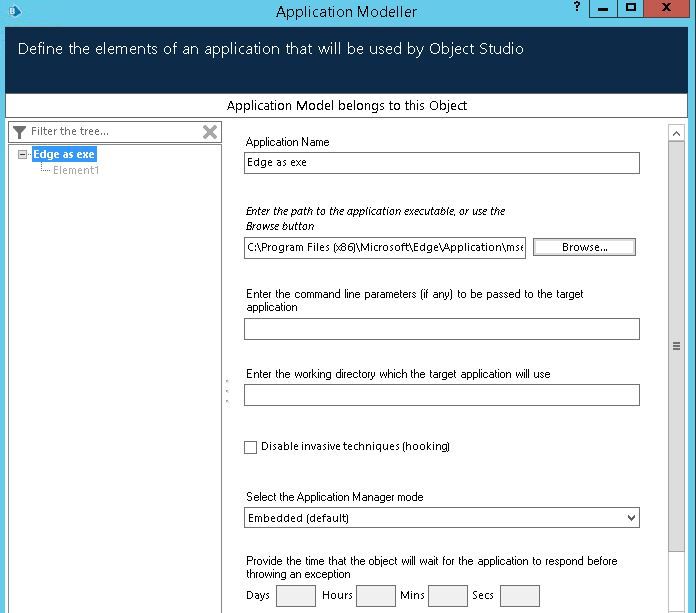Viewport: 696px width, 613px height.
Task: Click the help question mark icon
Action: (577, 7)
